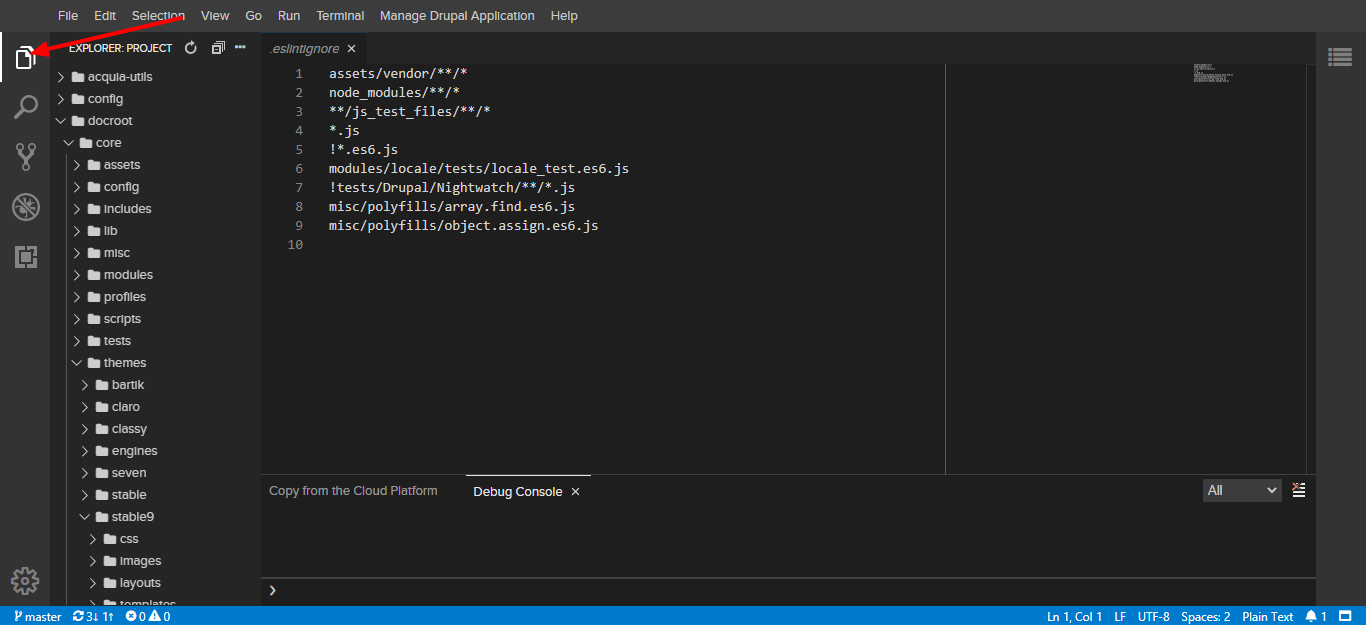Image resolution: width=1366 pixels, height=625 pixels.
Task: Click the master branch indicator
Action: [x=35, y=616]
